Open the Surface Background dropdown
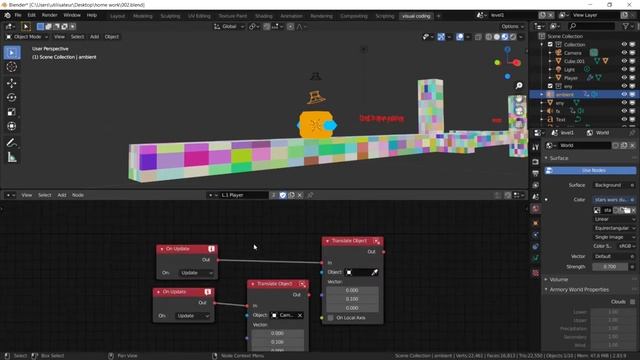This screenshot has width=640, height=360. pos(613,185)
